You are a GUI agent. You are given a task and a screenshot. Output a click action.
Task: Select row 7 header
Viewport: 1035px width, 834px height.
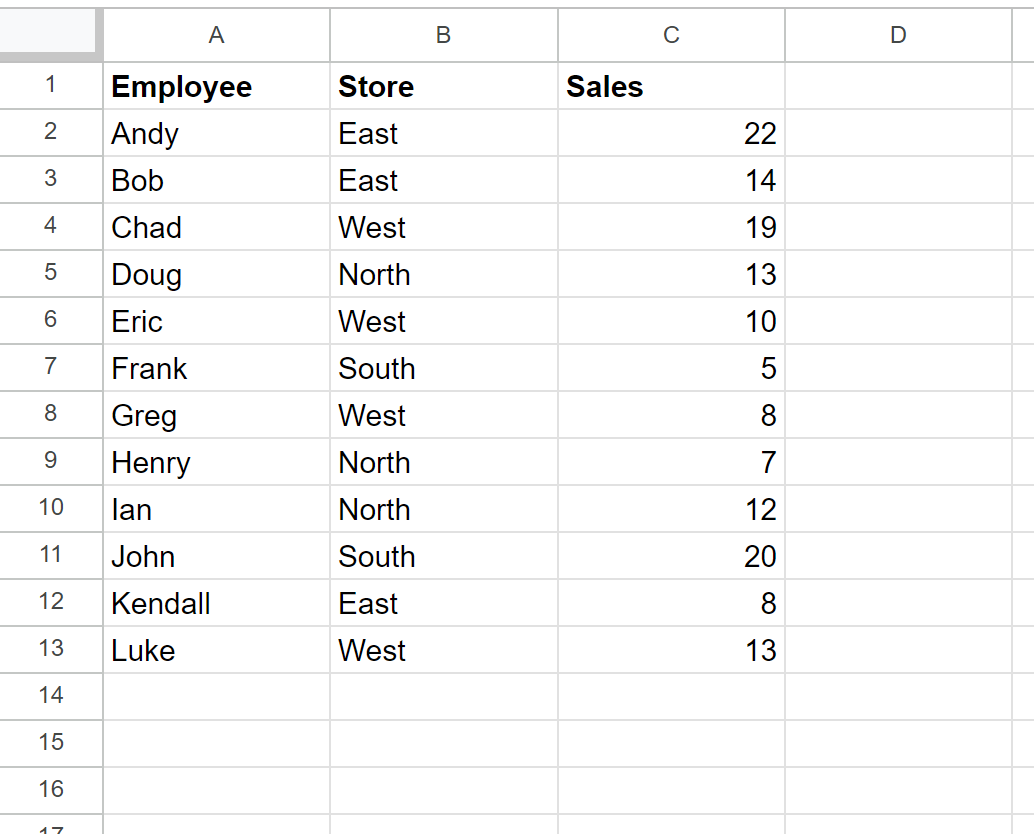coord(51,368)
